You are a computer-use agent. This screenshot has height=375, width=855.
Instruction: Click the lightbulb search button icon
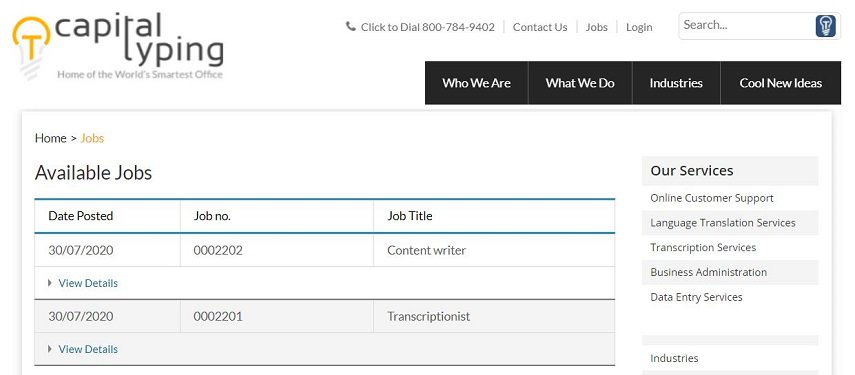[x=826, y=26]
